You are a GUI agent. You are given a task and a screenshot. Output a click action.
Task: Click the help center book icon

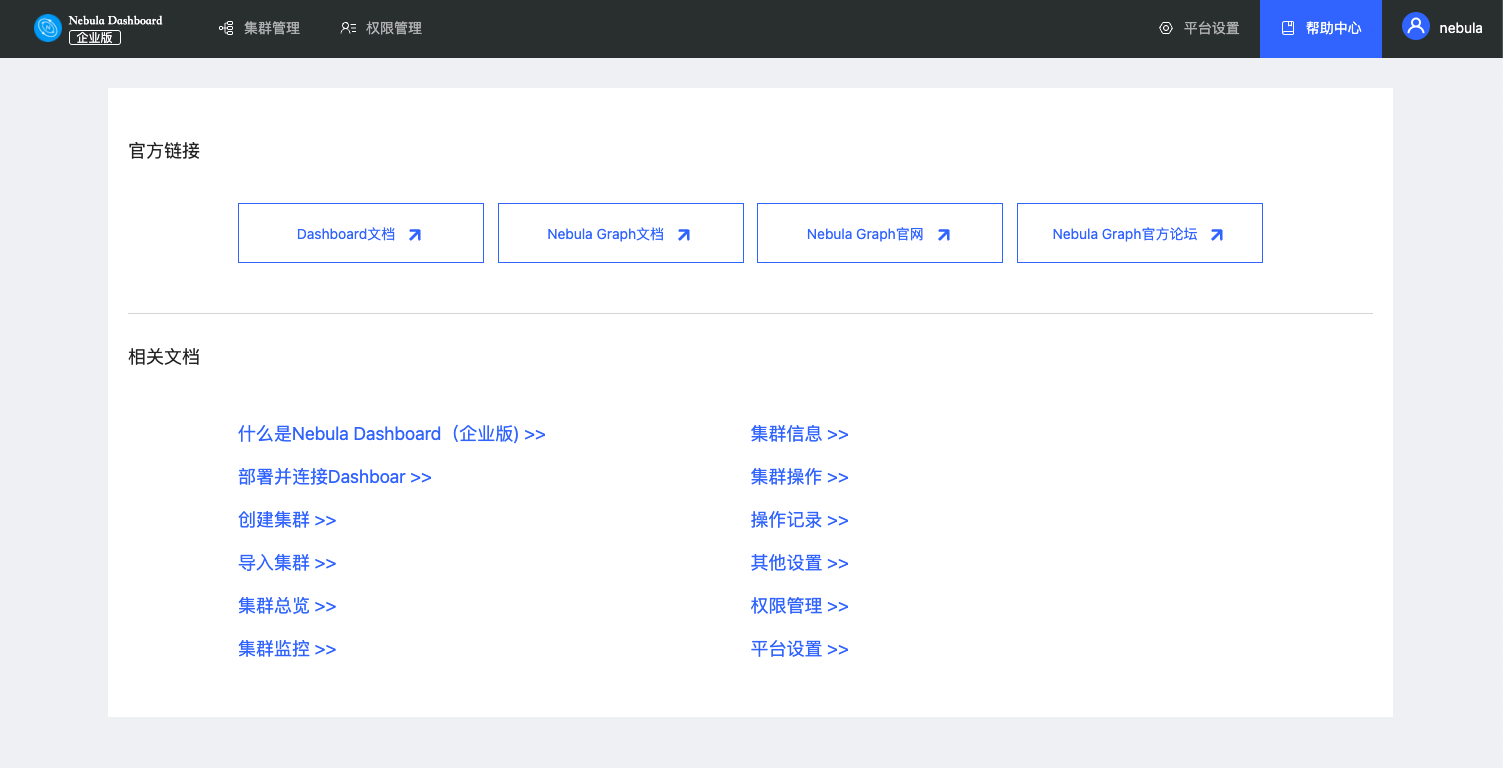1288,28
